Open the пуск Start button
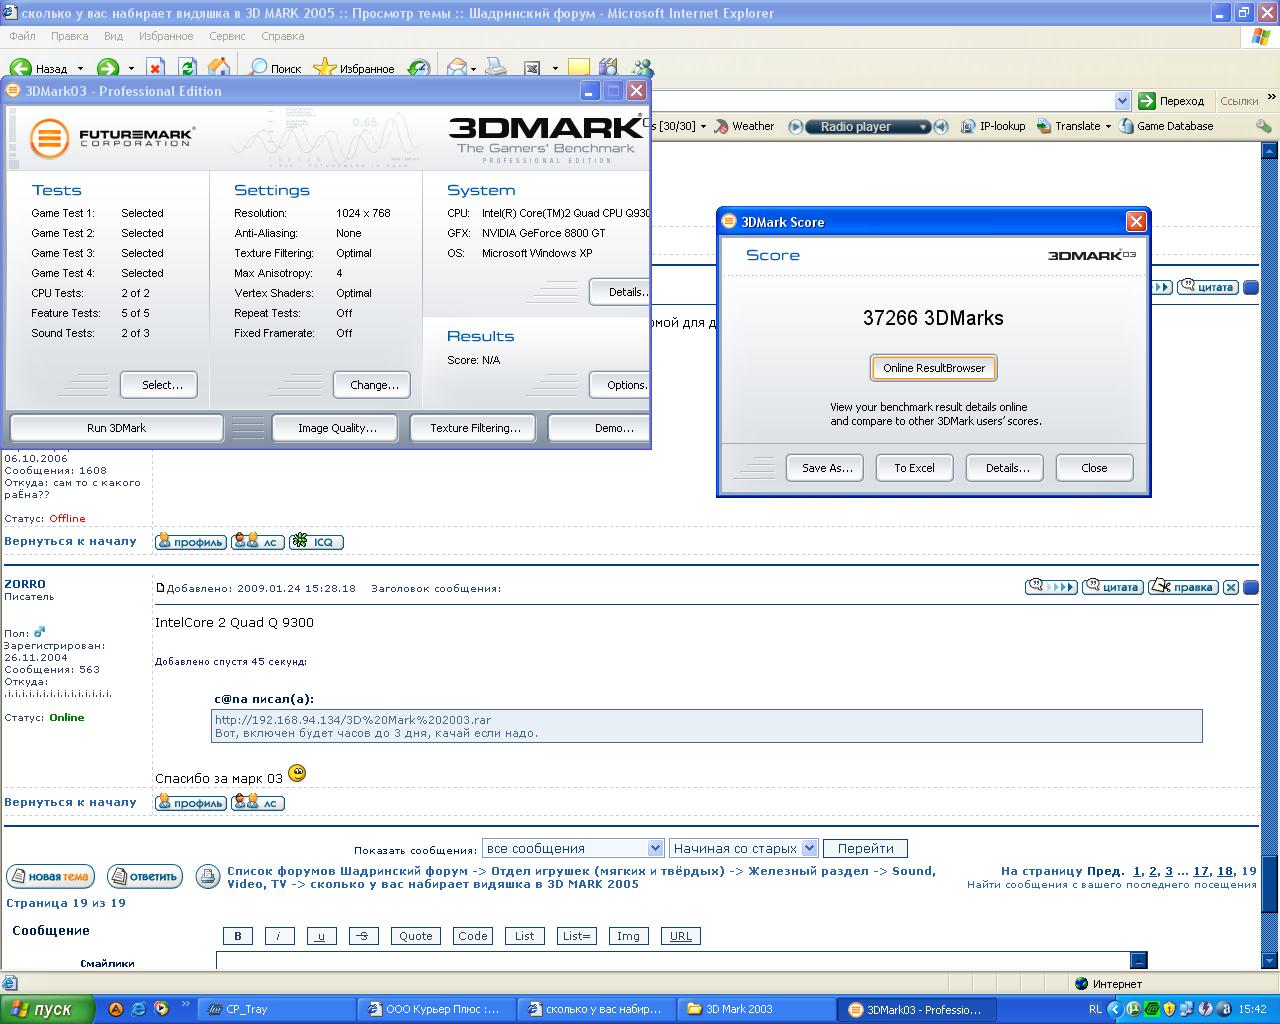 pyautogui.click(x=47, y=1009)
